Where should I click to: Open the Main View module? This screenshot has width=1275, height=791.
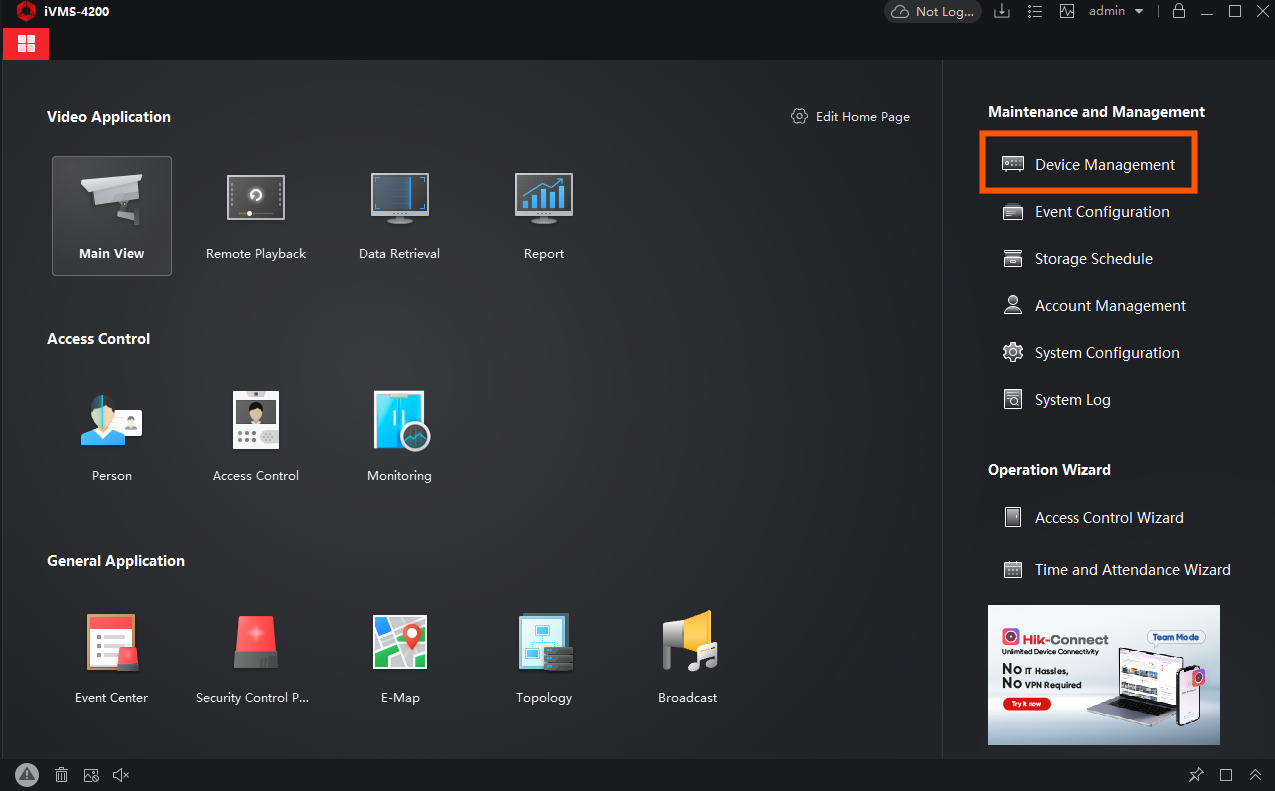[x=112, y=215]
